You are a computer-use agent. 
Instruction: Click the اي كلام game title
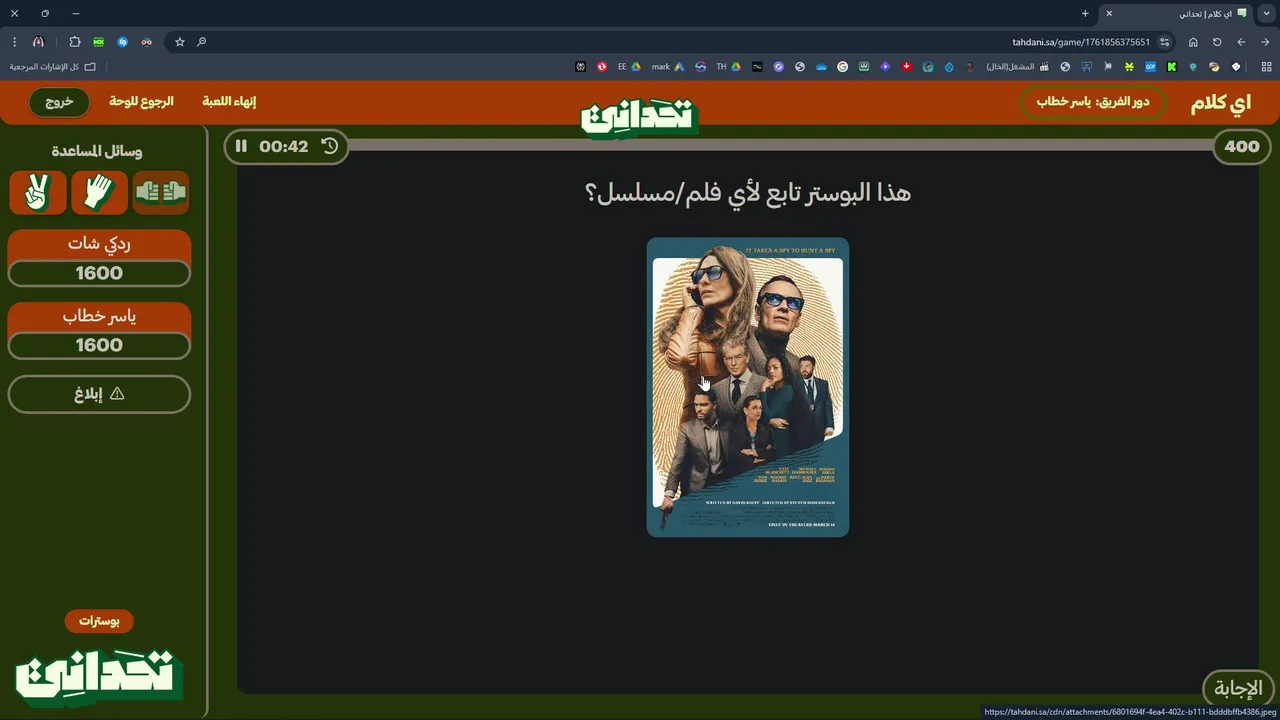[1220, 103]
